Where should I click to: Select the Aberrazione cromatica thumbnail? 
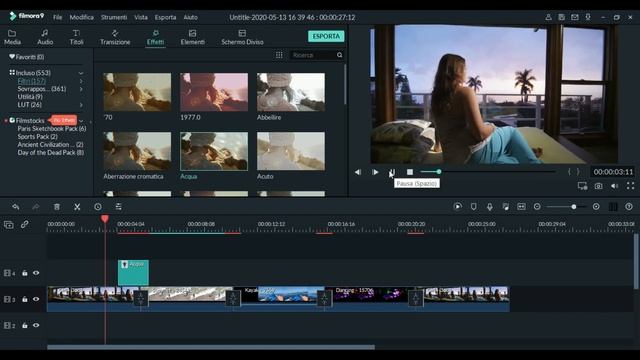point(137,151)
